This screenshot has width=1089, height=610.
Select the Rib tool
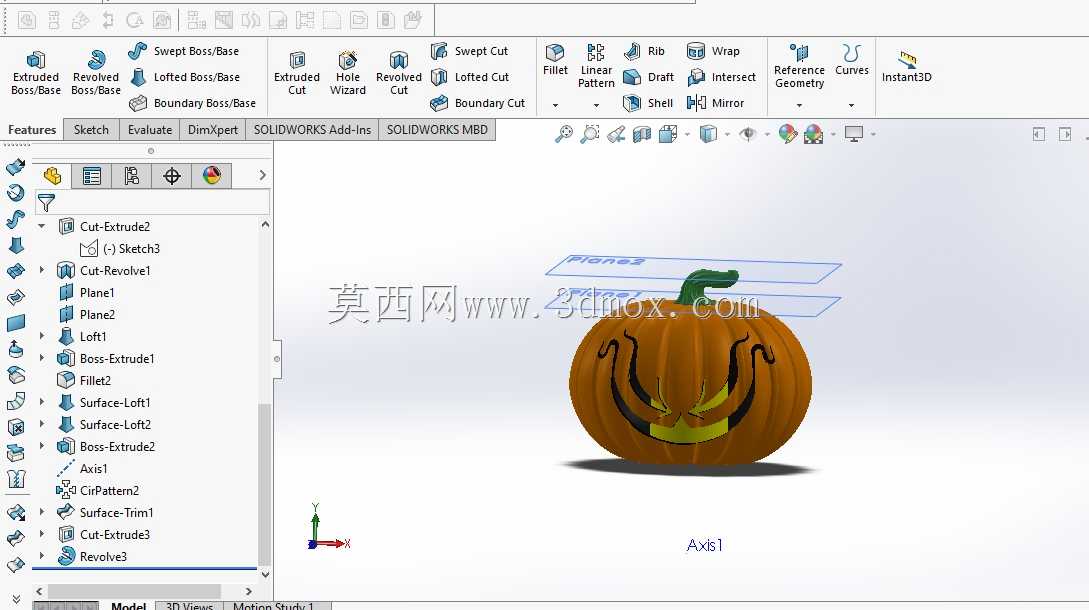644,51
